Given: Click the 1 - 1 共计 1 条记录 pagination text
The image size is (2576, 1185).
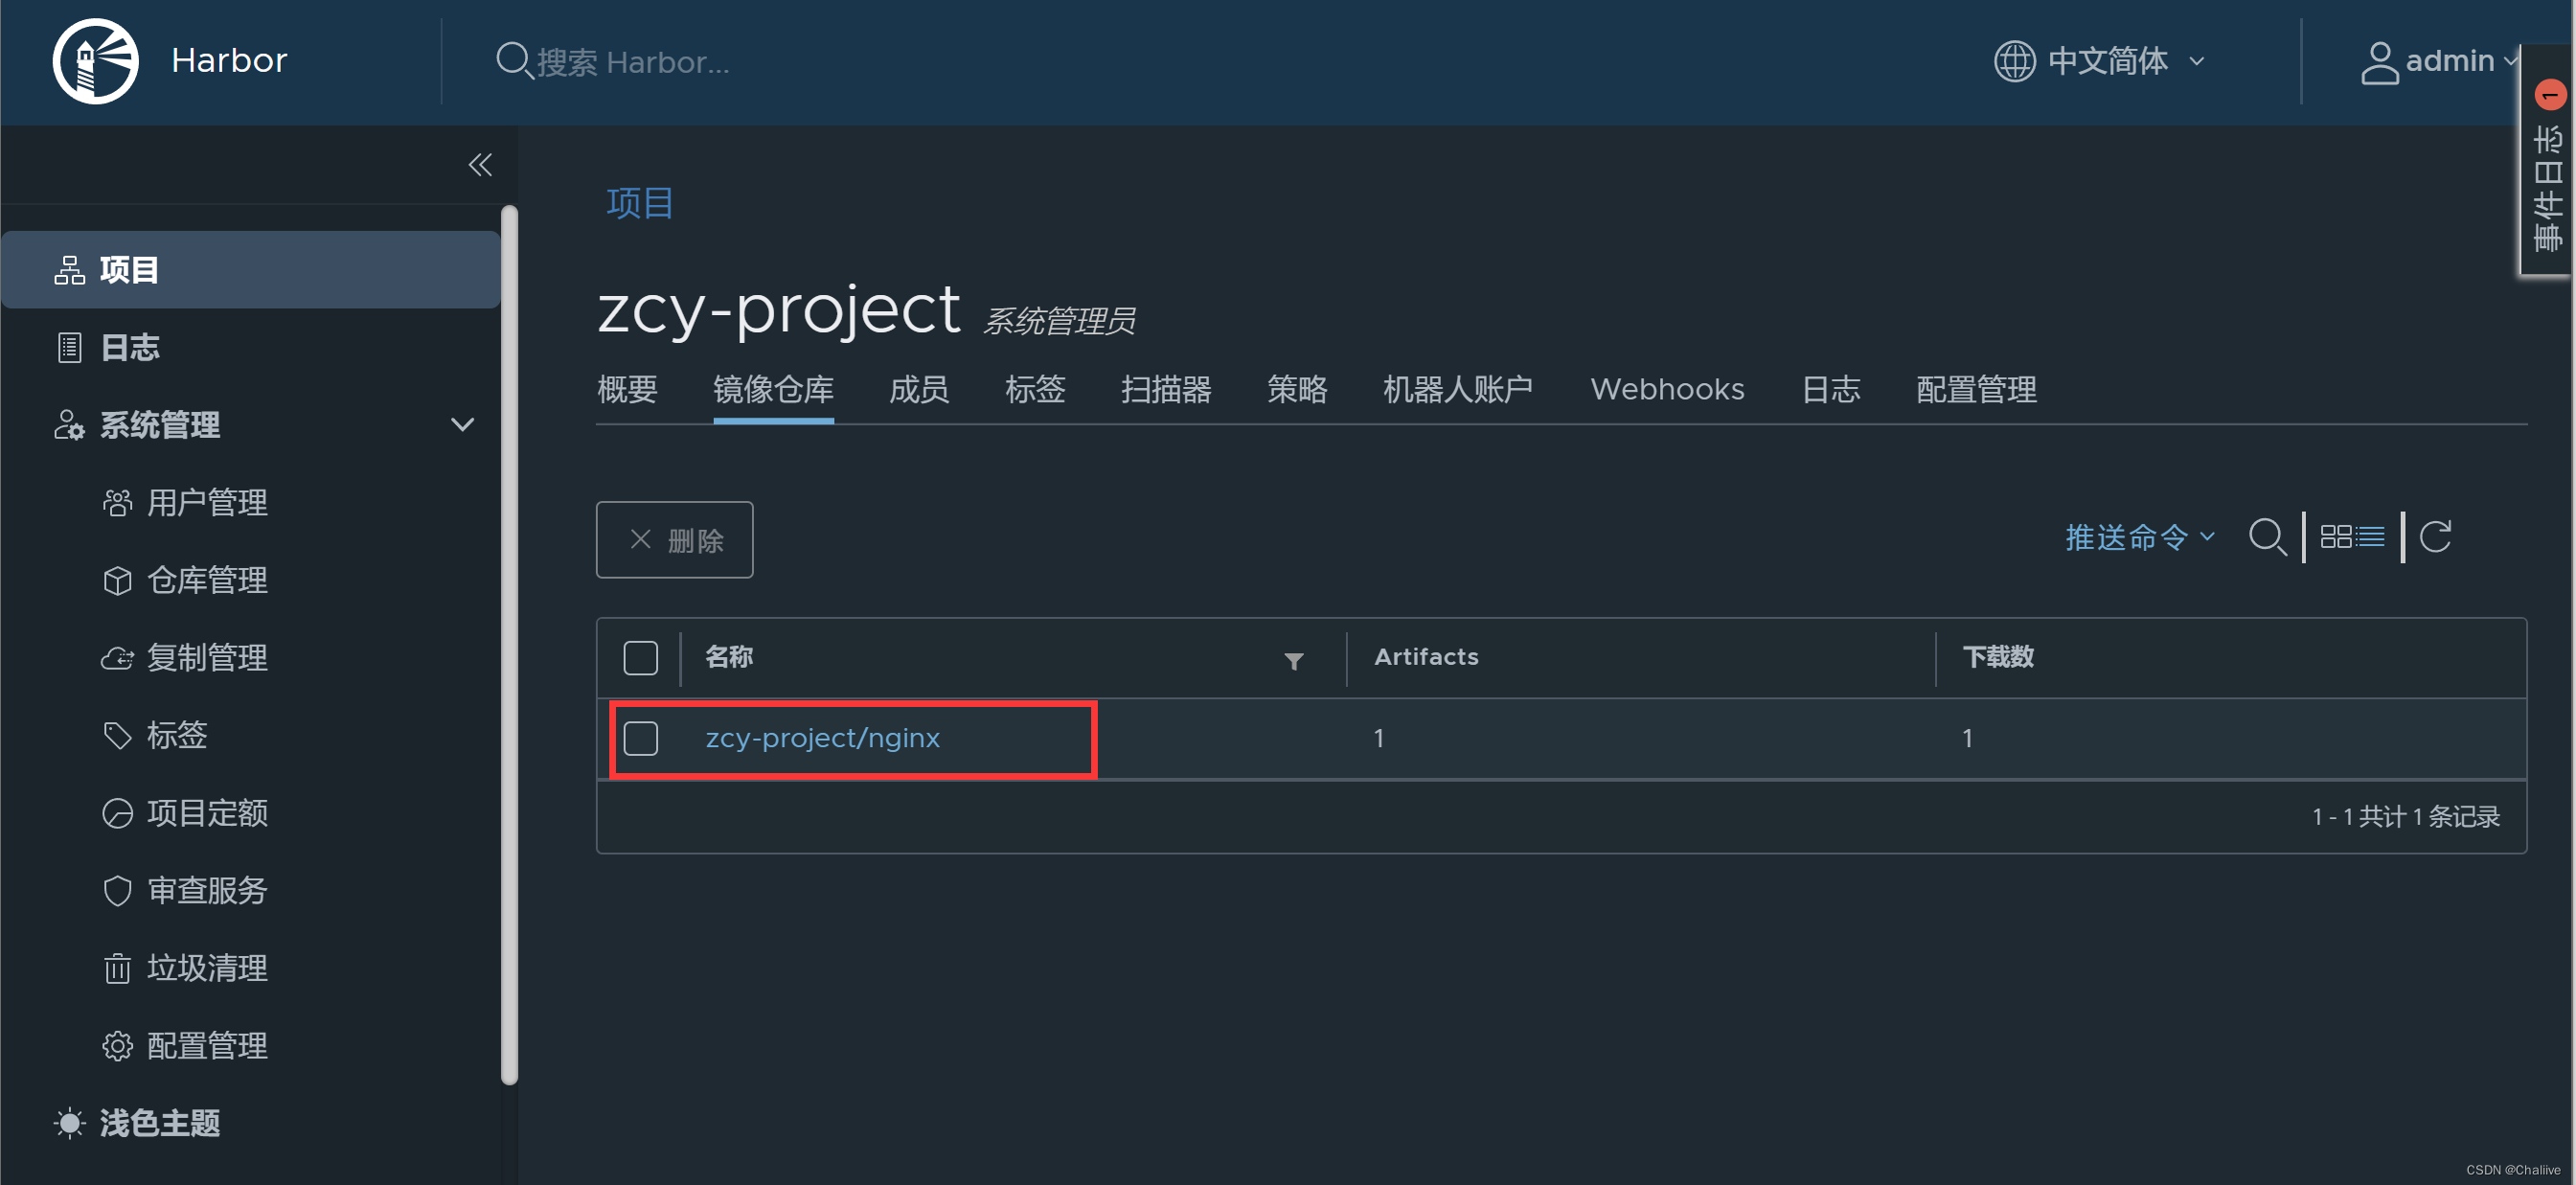Looking at the screenshot, I should [2405, 817].
